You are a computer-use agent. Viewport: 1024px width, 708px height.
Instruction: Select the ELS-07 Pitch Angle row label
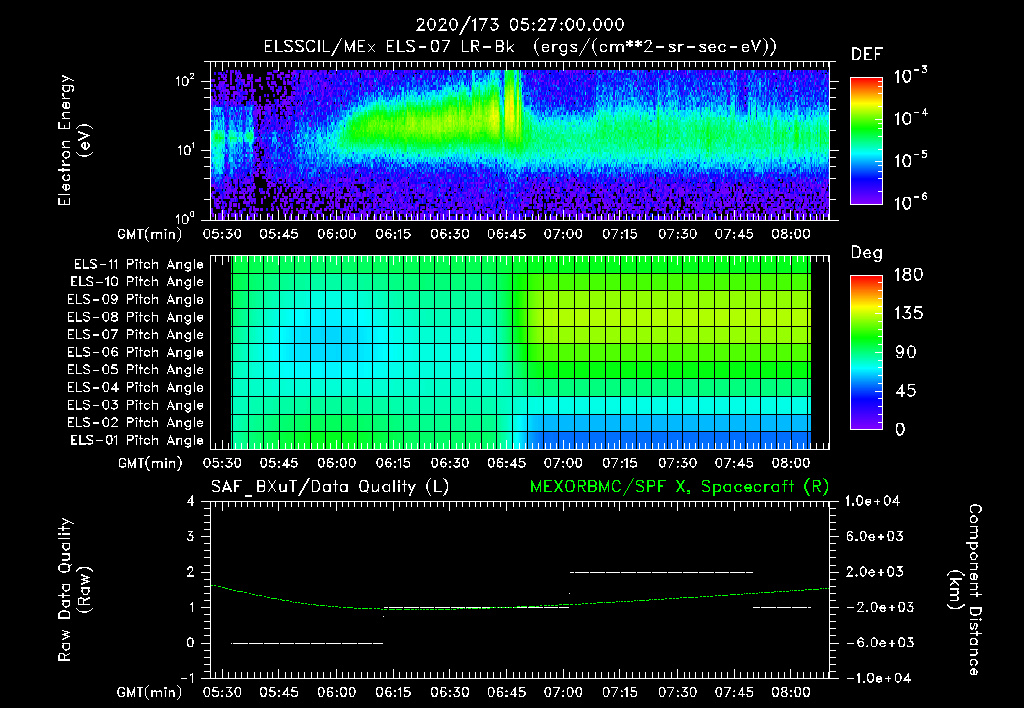(x=136, y=334)
